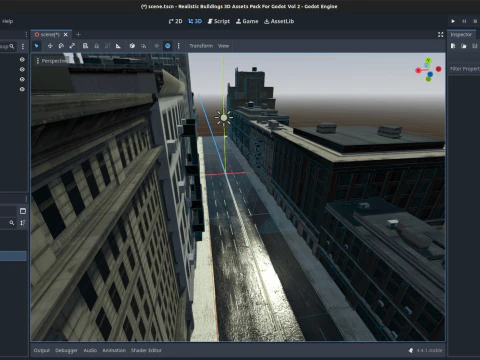
Task: Open list of selectable nodes icon
Action: pyautogui.click(x=85, y=46)
